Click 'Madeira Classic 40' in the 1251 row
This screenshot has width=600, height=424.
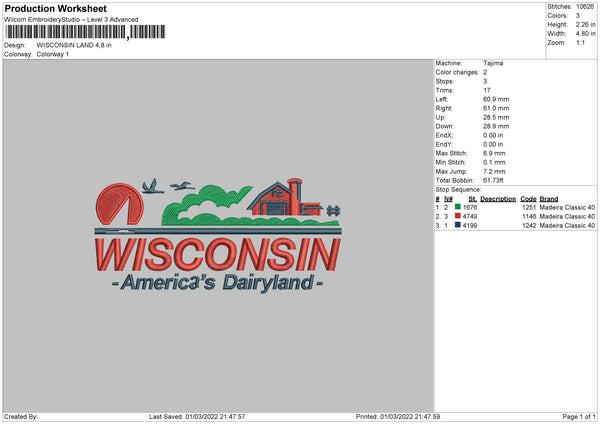tap(567, 207)
